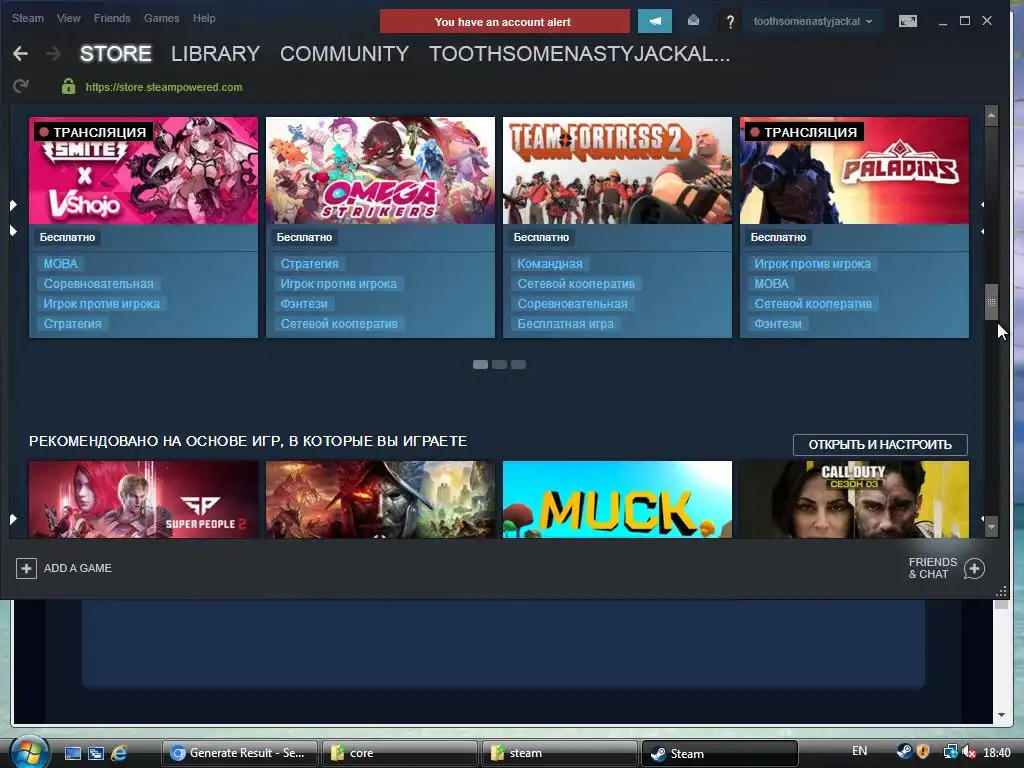
Task: Click FRIENDS & CHAT label
Action: point(933,568)
